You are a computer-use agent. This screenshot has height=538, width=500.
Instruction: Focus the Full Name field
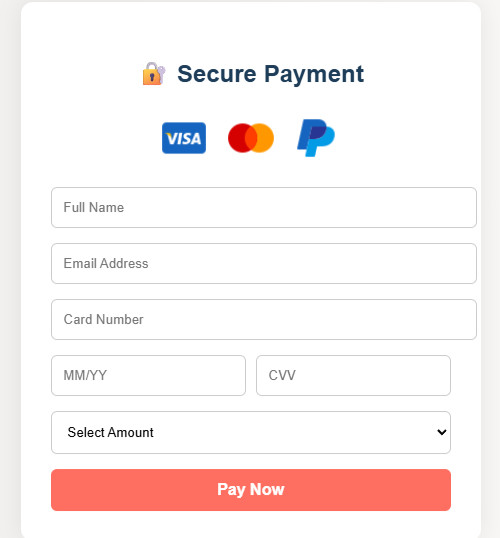pyautogui.click(x=264, y=207)
